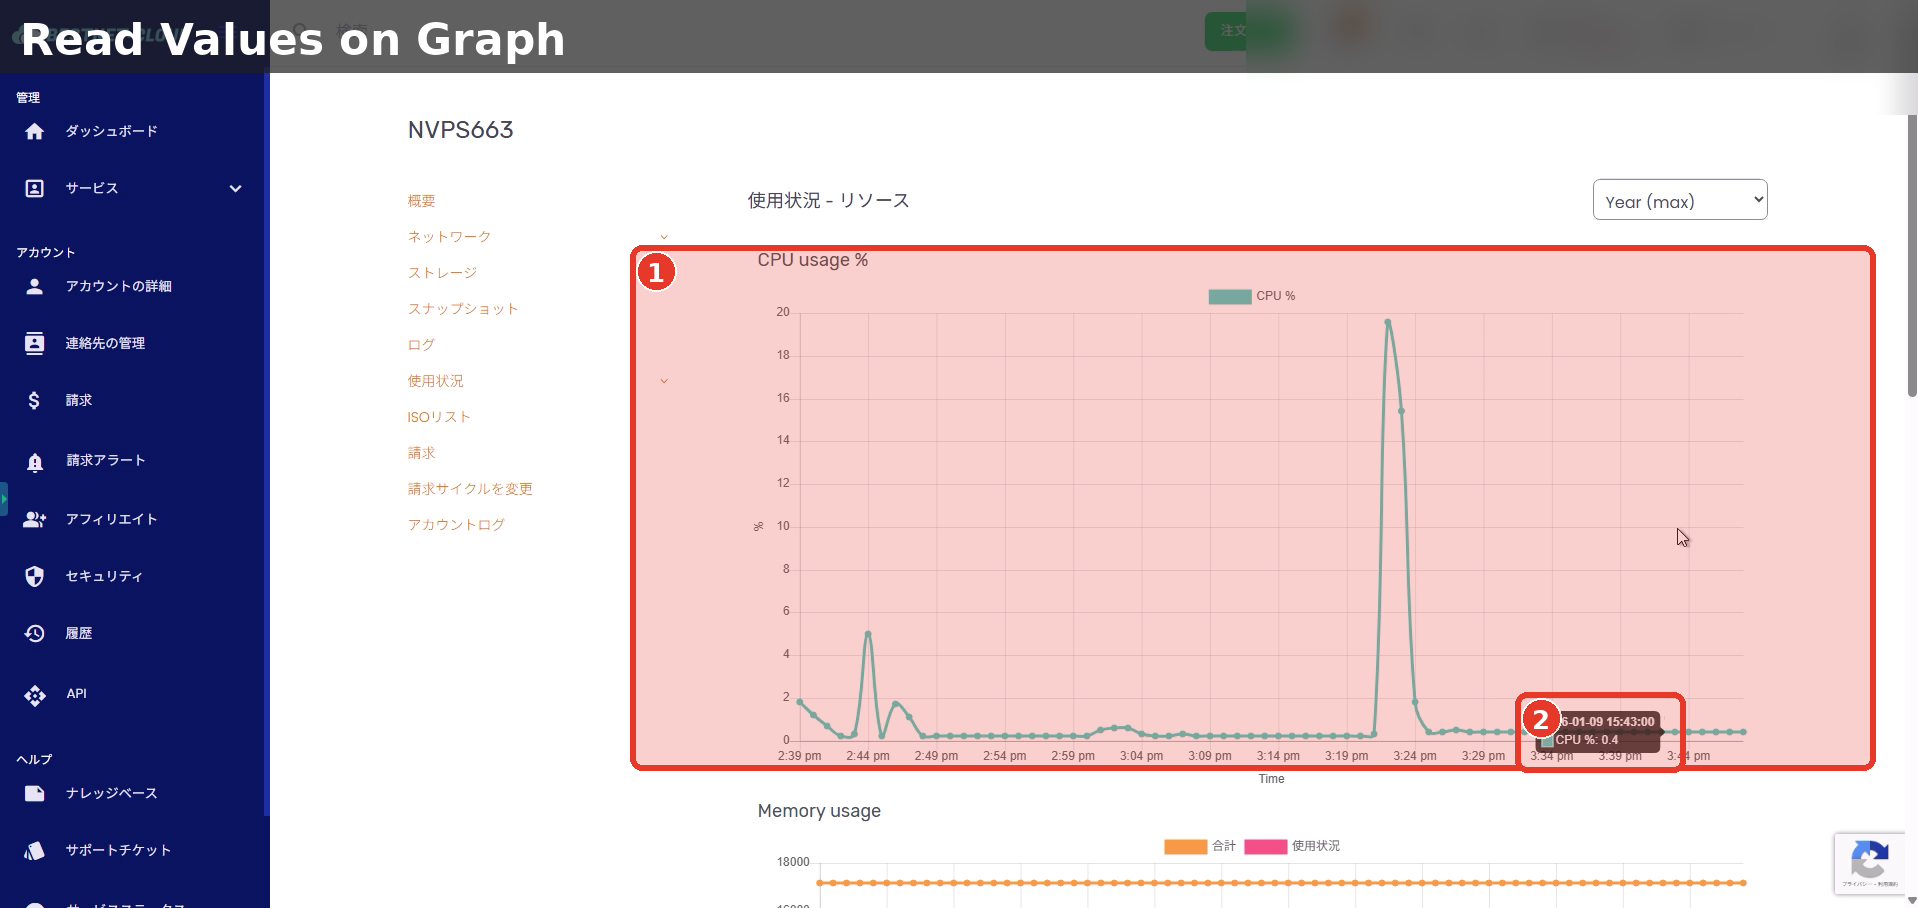Click the account details person icon
1918x908 pixels.
(35, 286)
